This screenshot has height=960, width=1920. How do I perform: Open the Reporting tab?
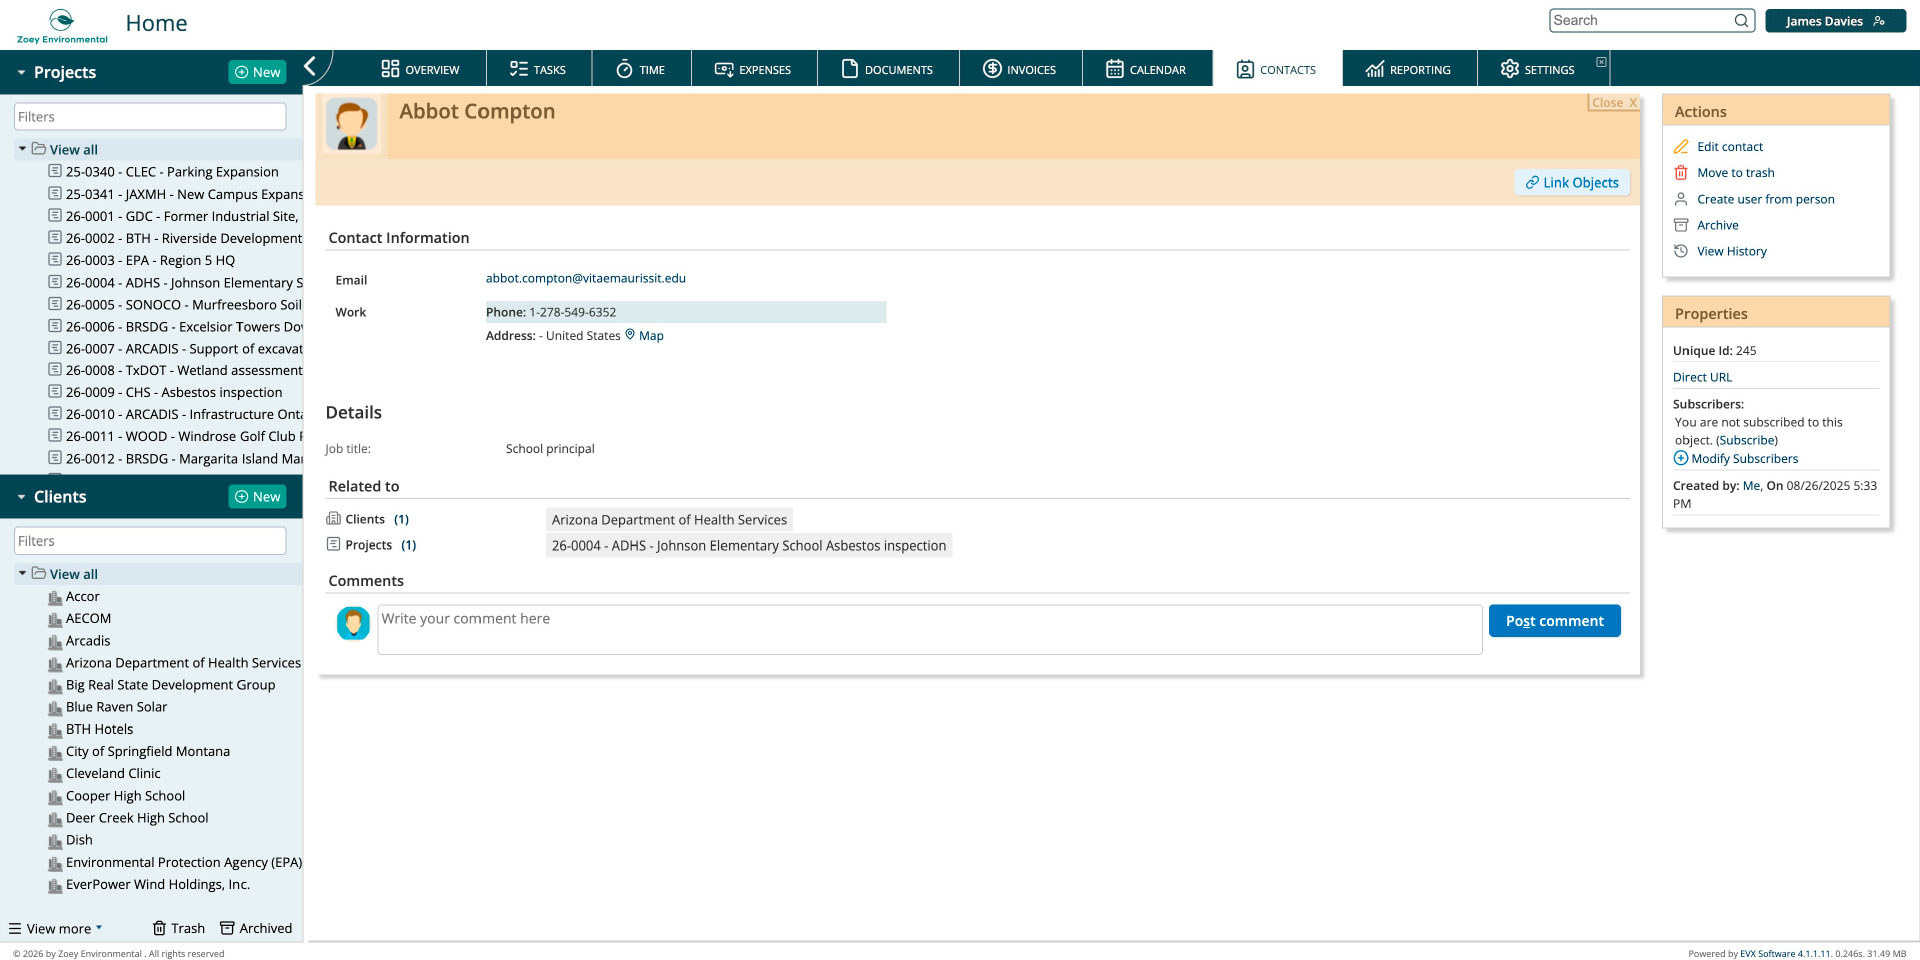tap(1409, 69)
